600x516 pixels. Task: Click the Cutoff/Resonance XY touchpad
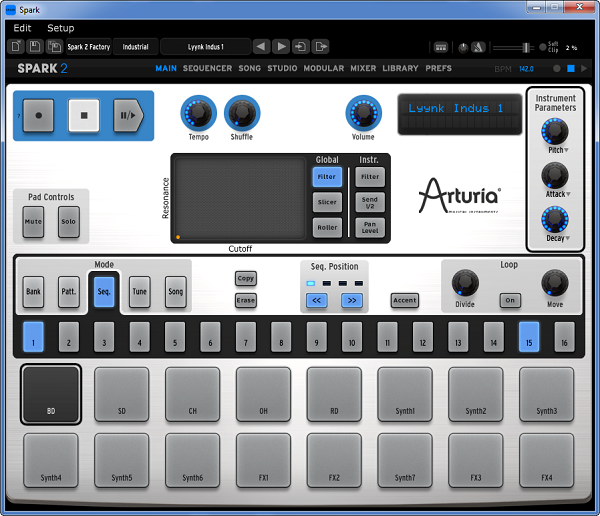(240, 198)
